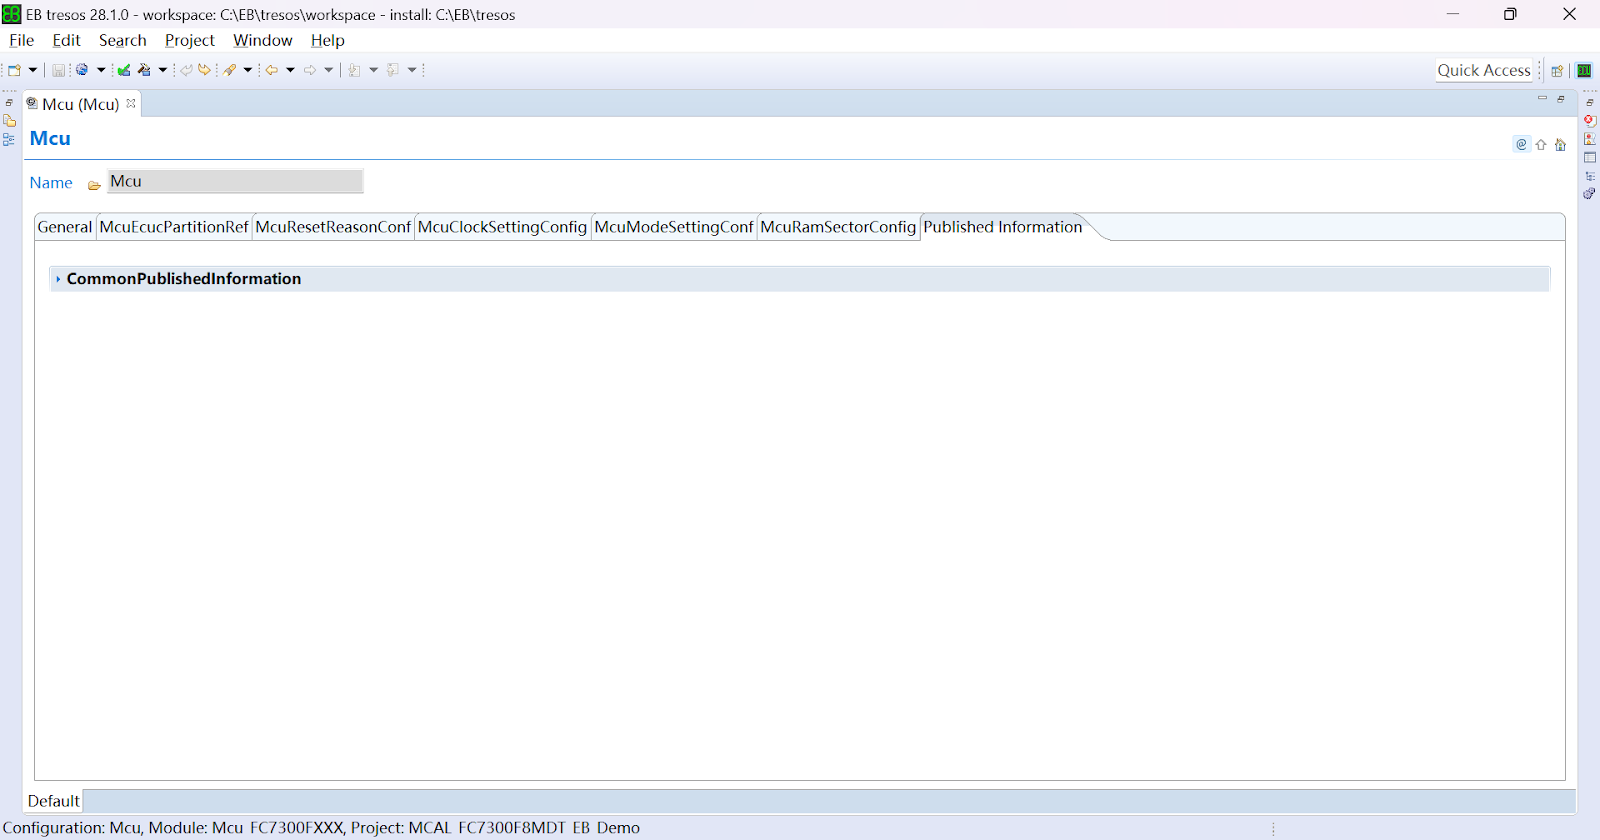The image size is (1600, 840).
Task: Switch to the McuRamSectorConfig tab
Action: (838, 227)
